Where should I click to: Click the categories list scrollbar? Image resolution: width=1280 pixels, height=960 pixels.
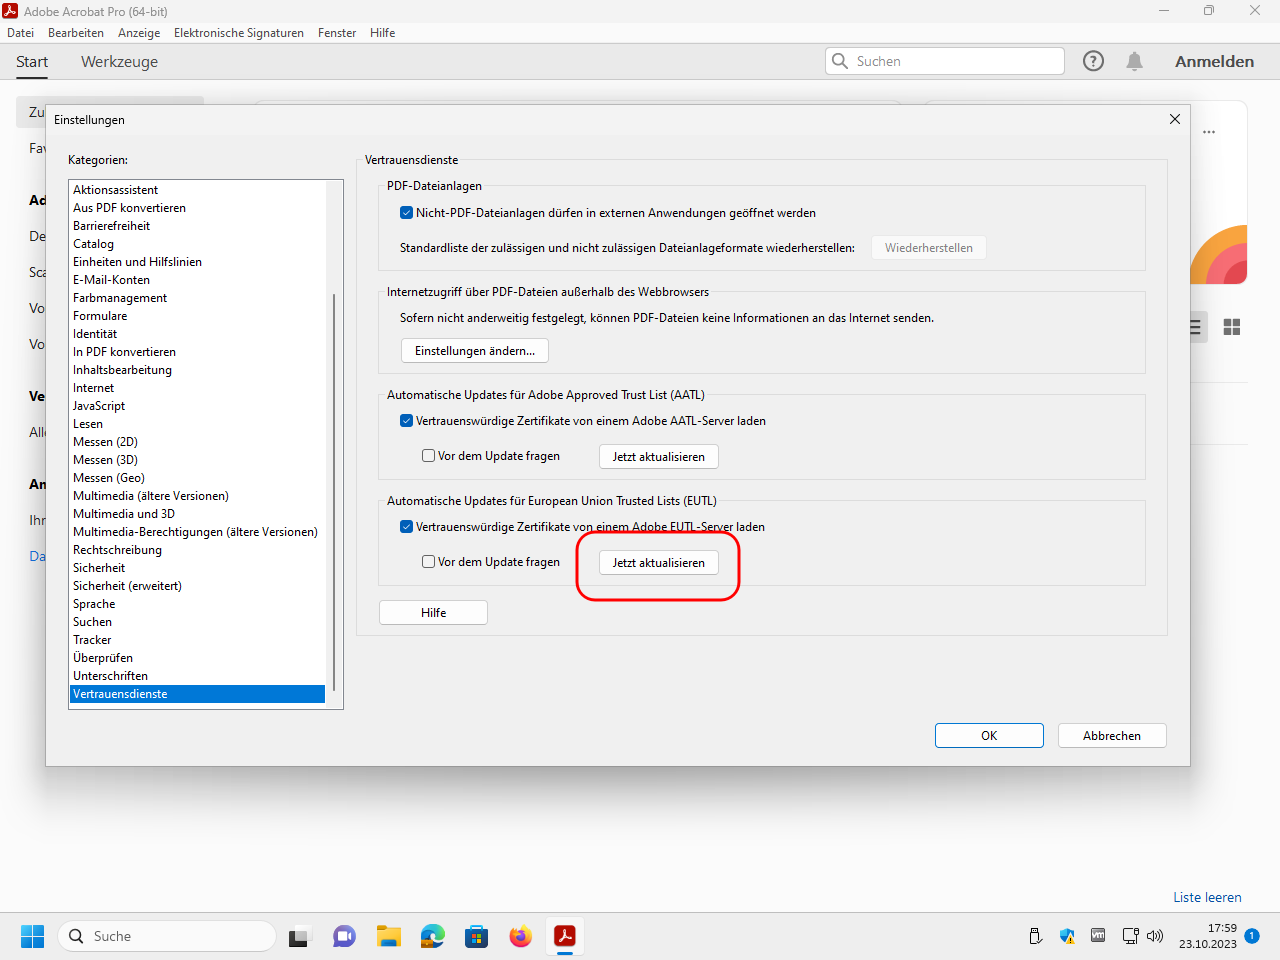coord(334,490)
